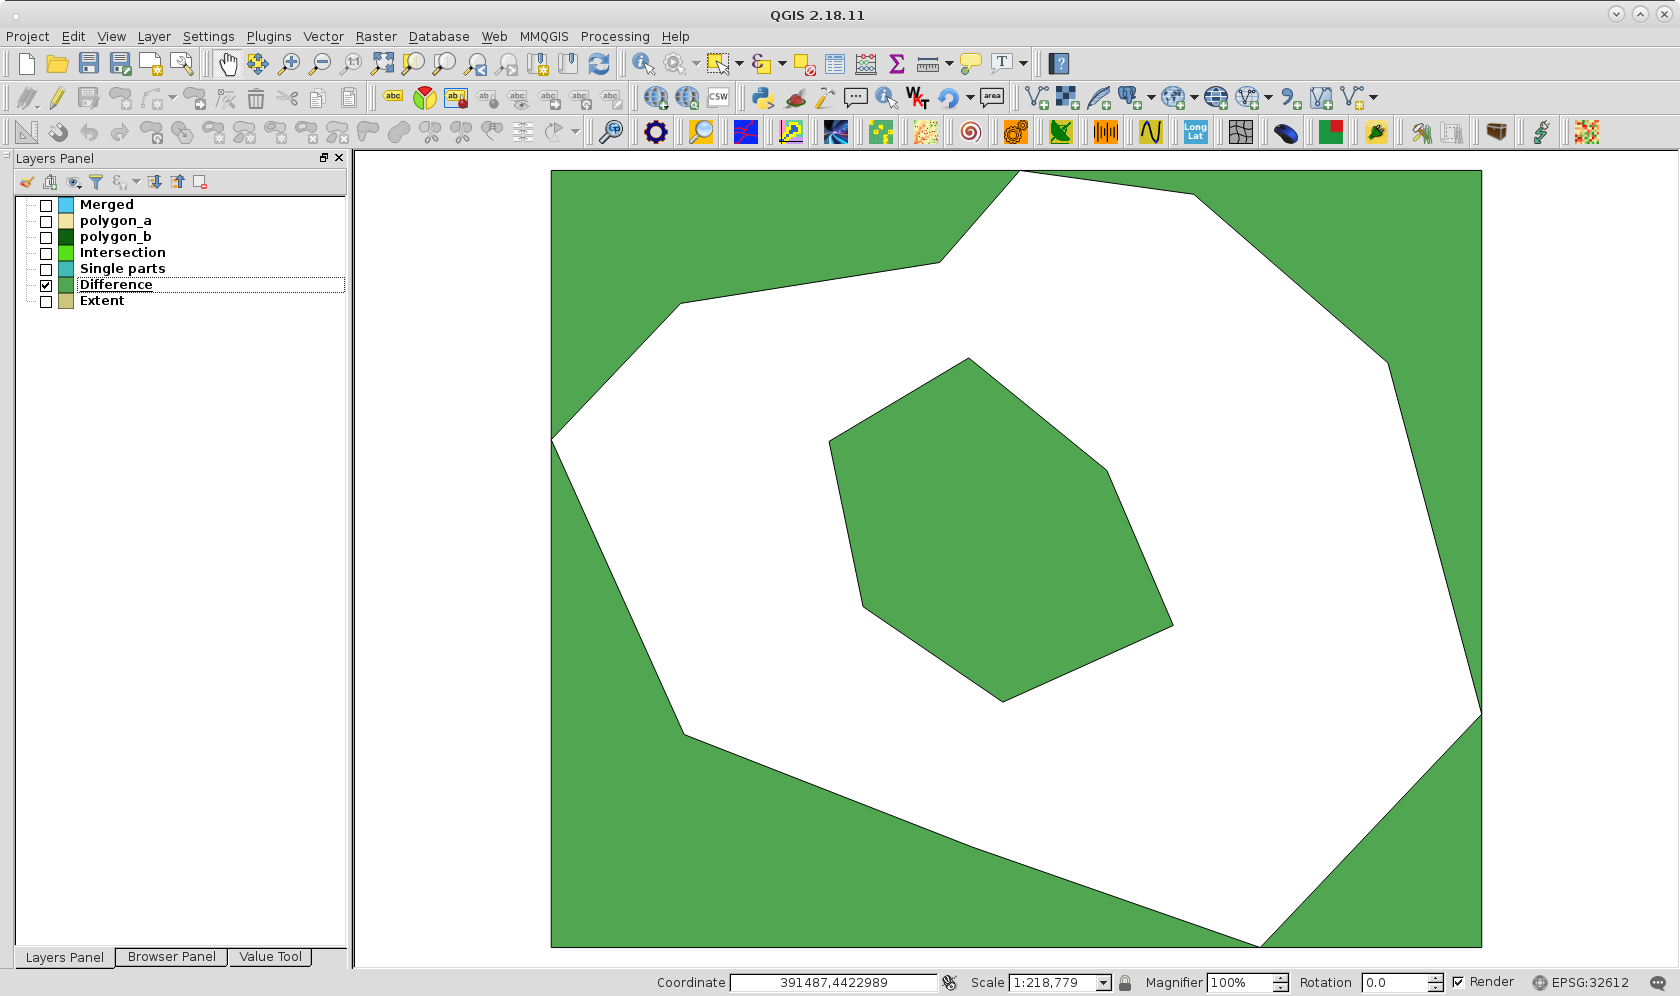The image size is (1680, 996).
Task: Click the Zoom In magnifier tool
Action: pos(289,64)
